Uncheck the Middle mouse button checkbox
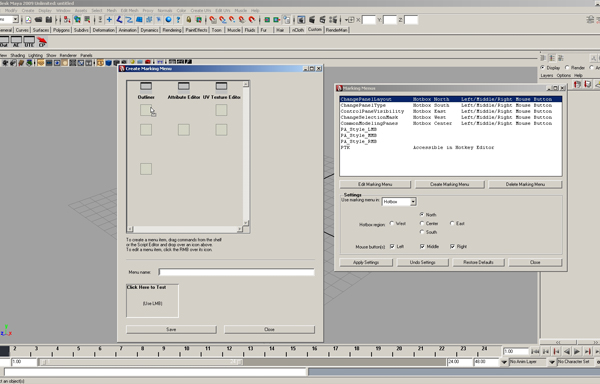 422,247
